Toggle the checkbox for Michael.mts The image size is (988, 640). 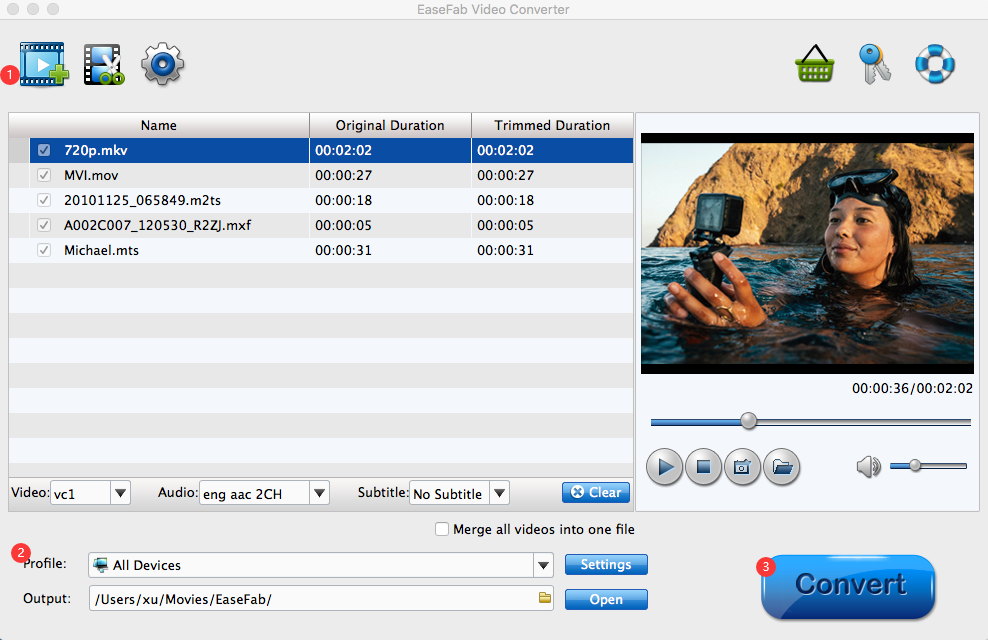tap(44, 250)
